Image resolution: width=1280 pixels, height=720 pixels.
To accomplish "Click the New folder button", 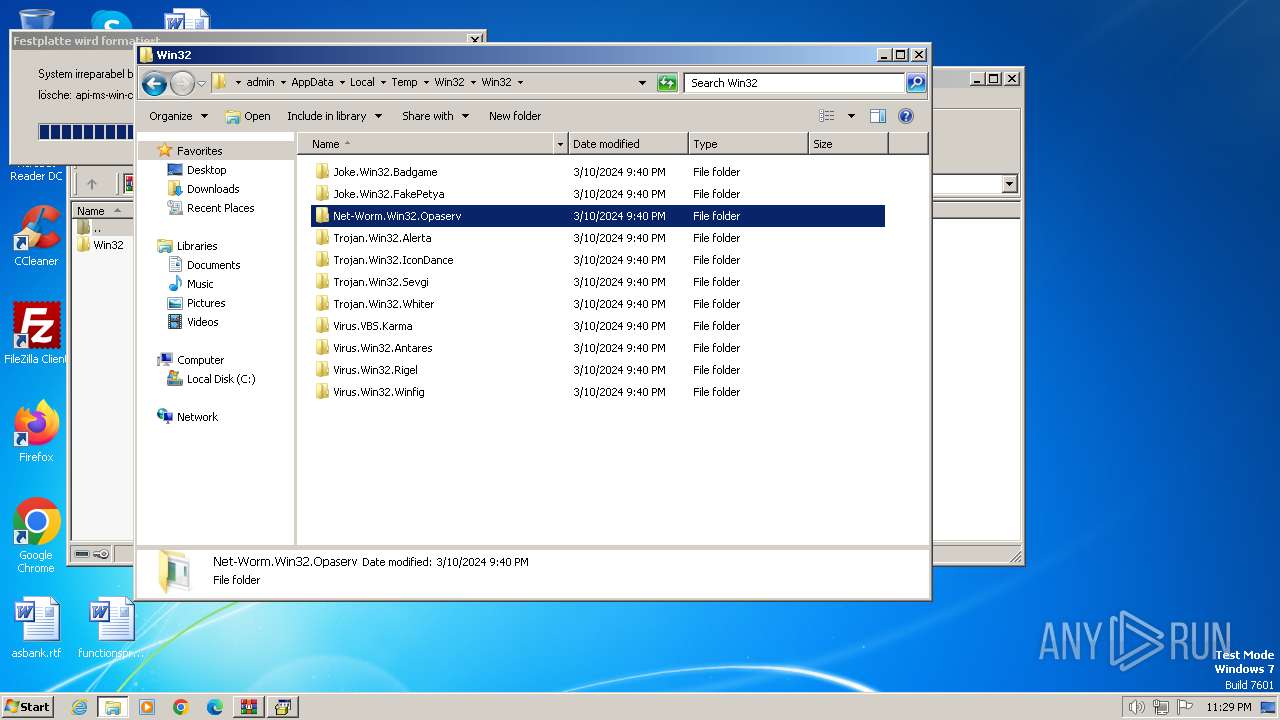I will click(515, 116).
